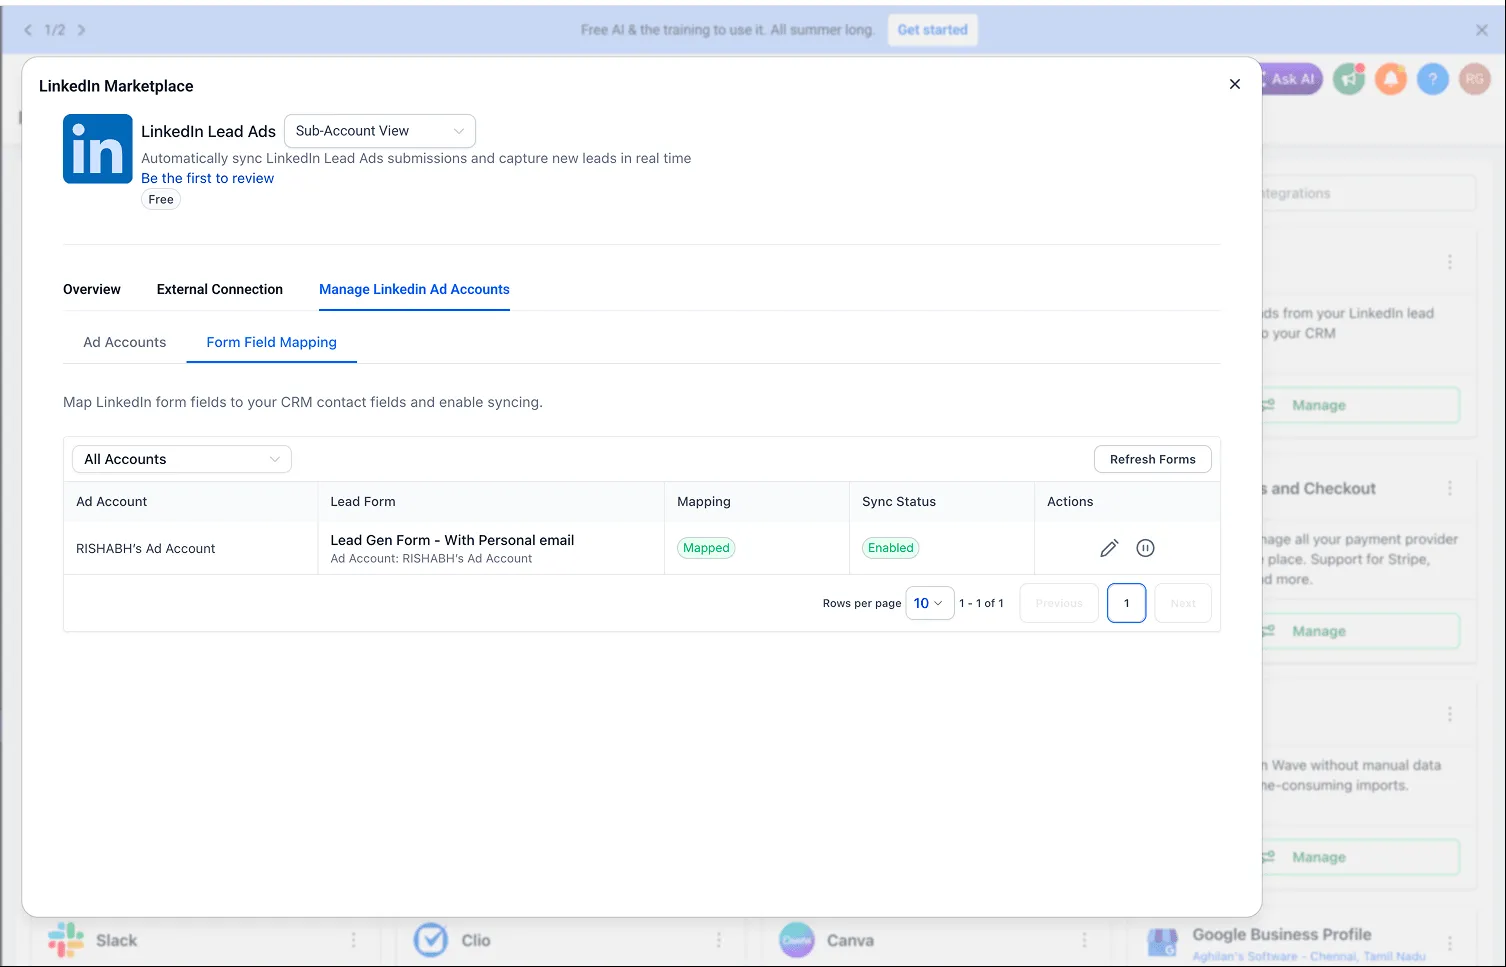Select page 1 in pagination

tap(1127, 603)
